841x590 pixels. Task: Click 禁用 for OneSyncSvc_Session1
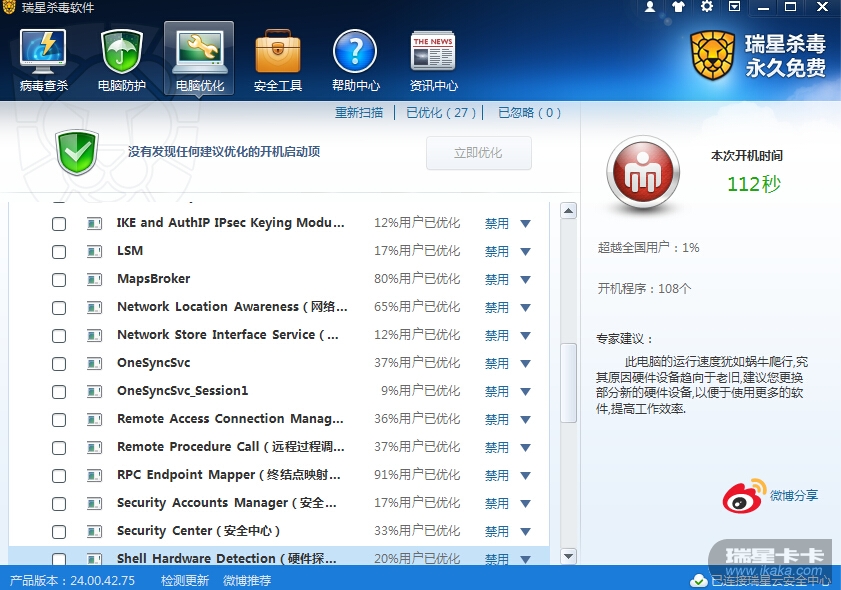tap(497, 391)
